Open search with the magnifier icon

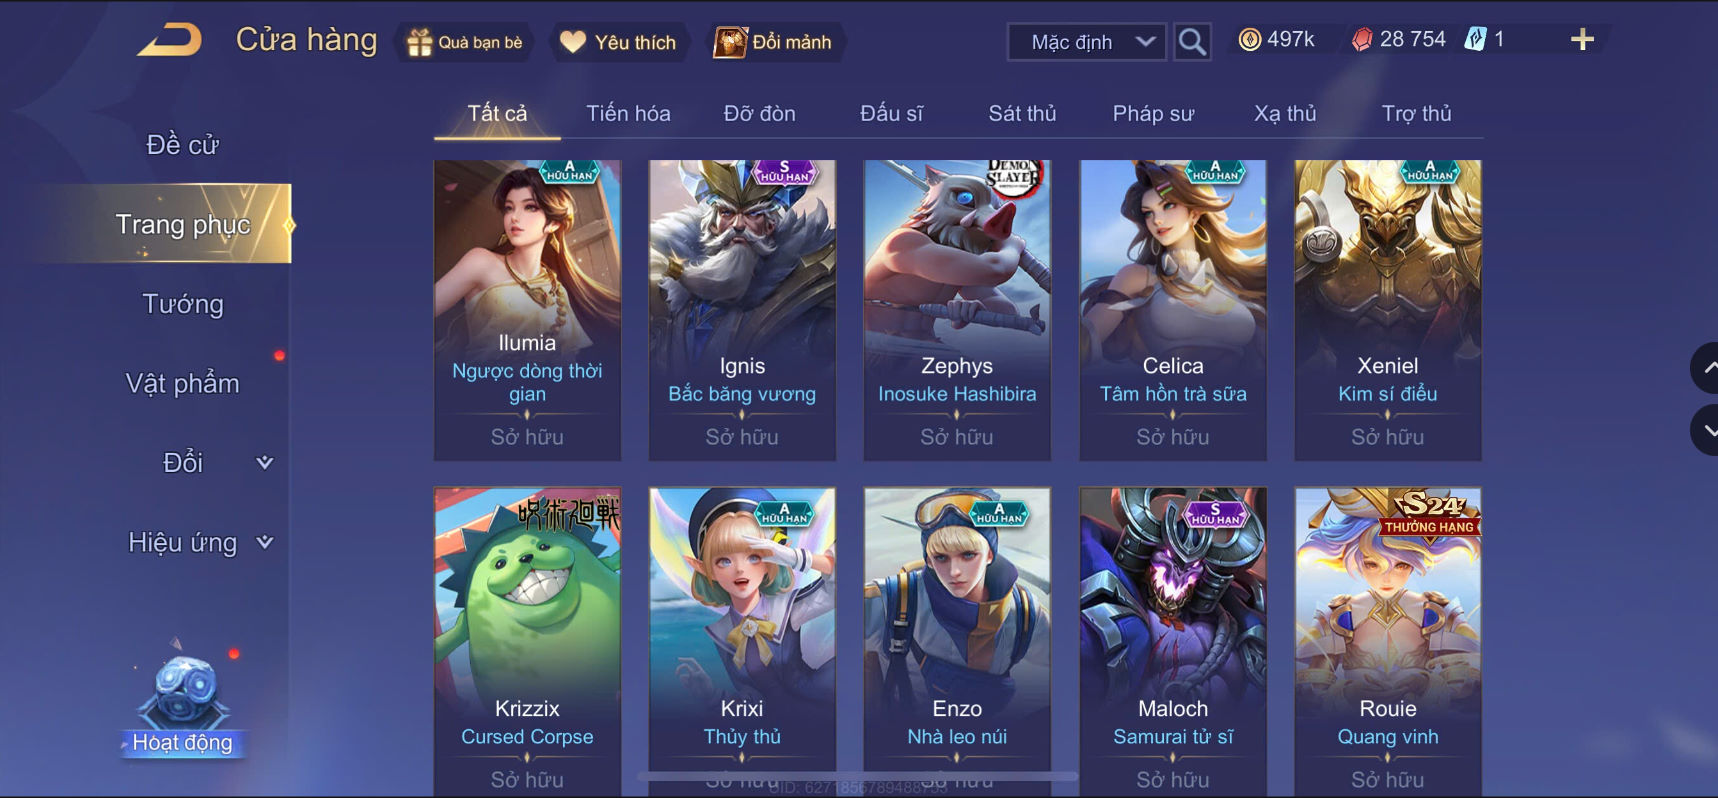(x=1191, y=42)
